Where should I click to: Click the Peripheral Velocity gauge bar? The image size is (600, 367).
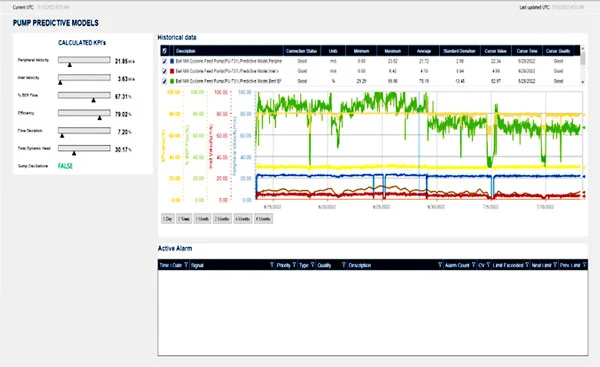[x=84, y=60]
